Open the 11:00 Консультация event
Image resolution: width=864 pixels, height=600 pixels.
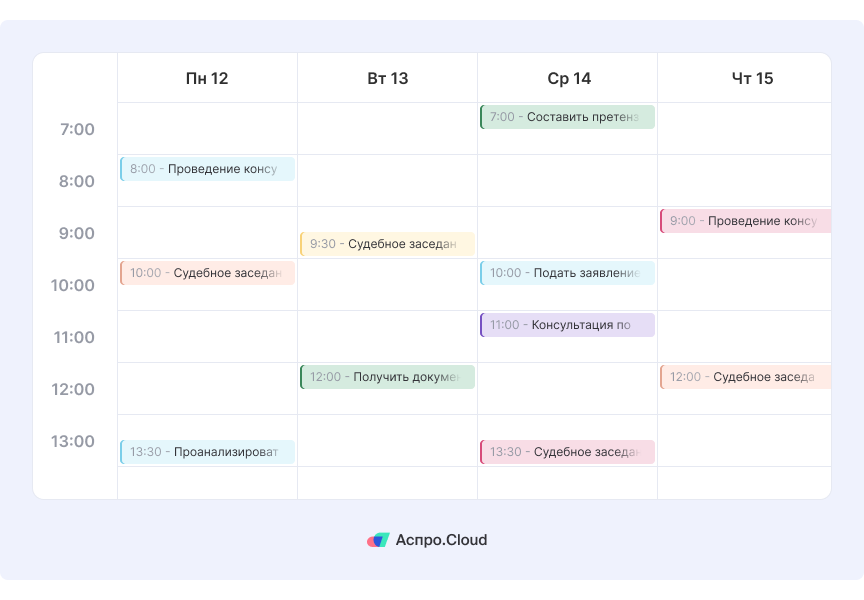[567, 325]
